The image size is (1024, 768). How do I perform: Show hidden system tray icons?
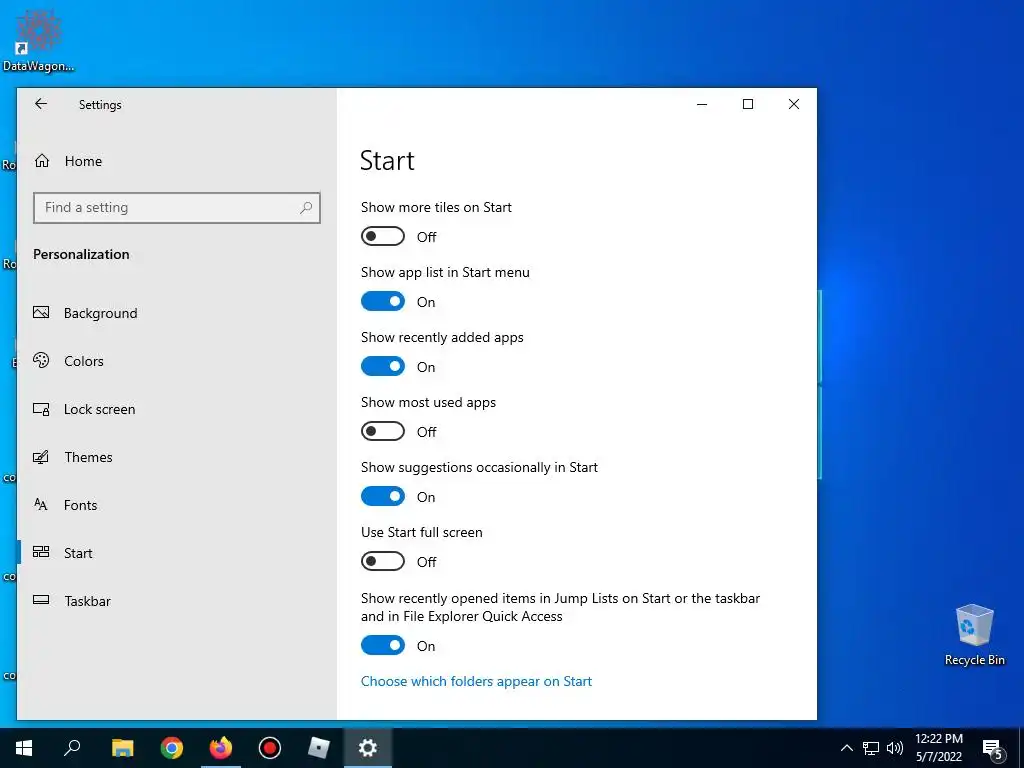(x=846, y=748)
